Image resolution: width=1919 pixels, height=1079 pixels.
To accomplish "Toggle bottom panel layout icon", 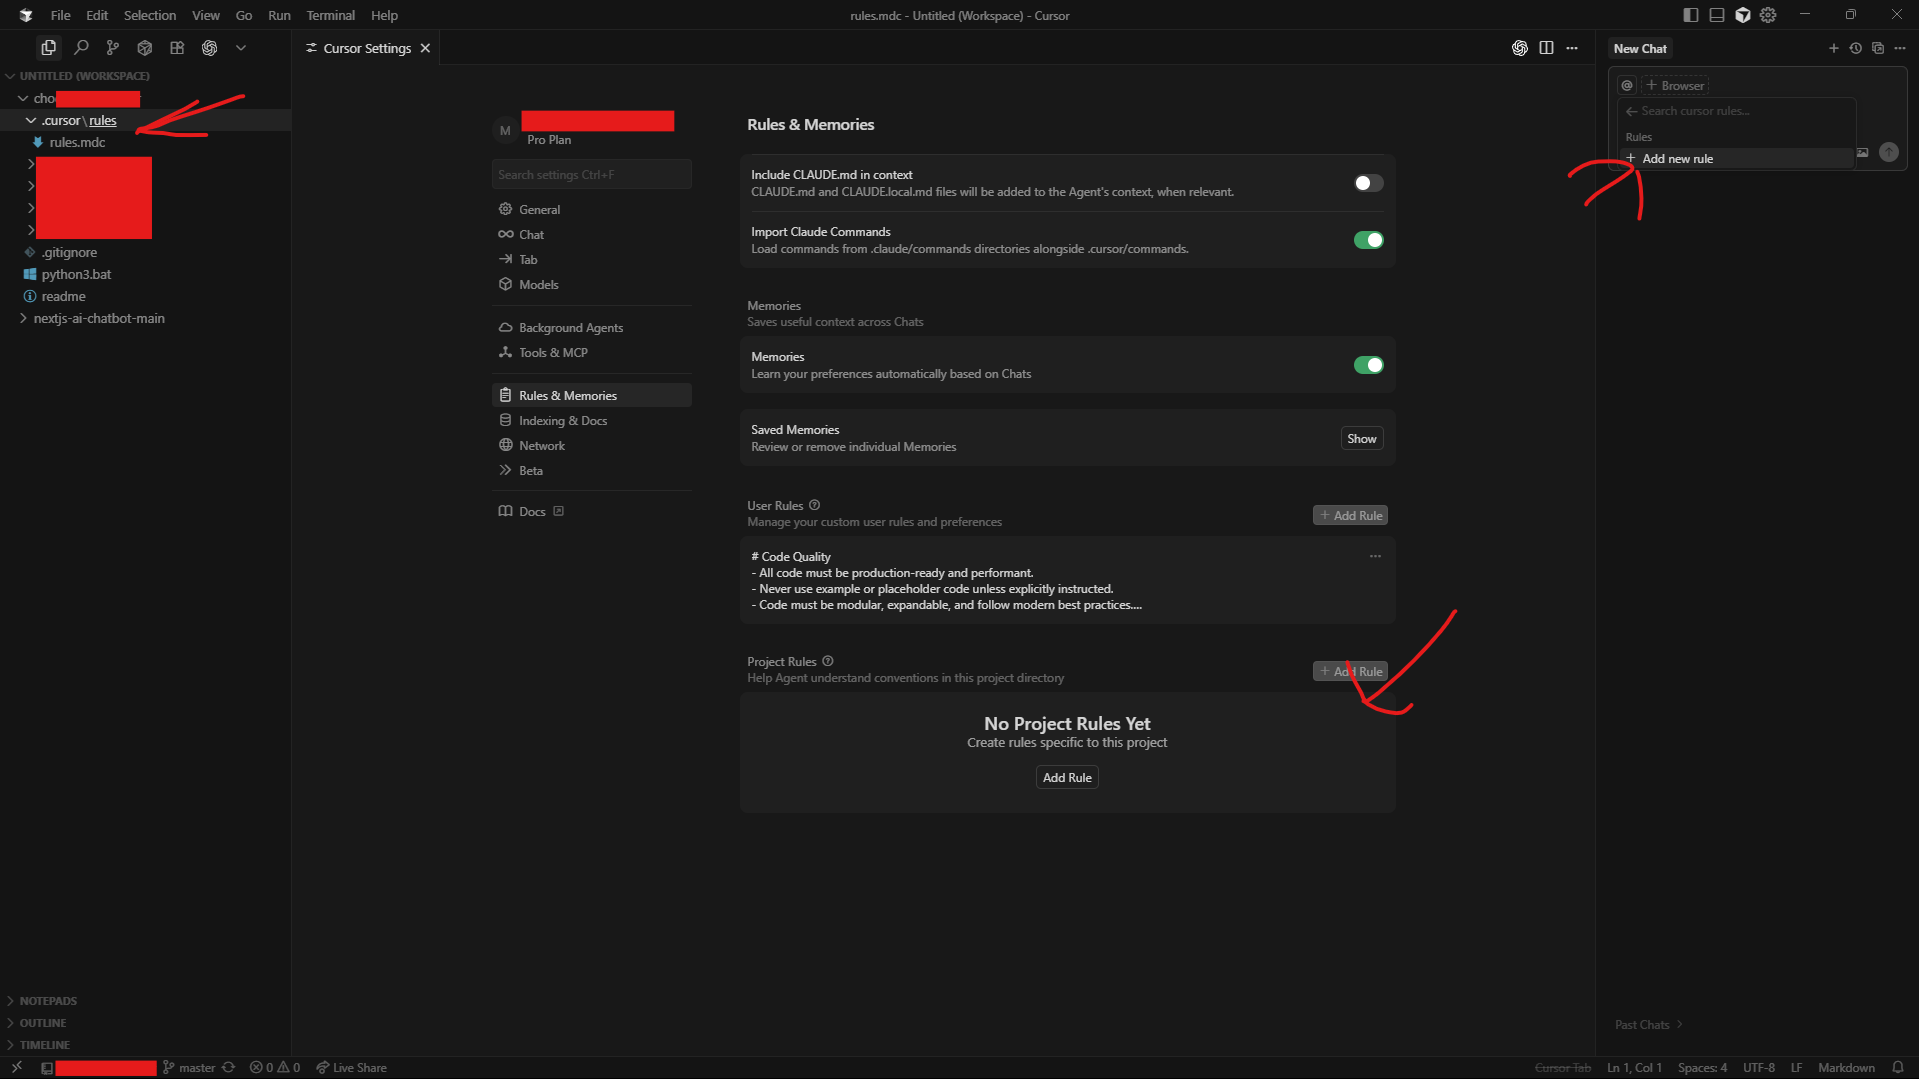I will coord(1717,15).
